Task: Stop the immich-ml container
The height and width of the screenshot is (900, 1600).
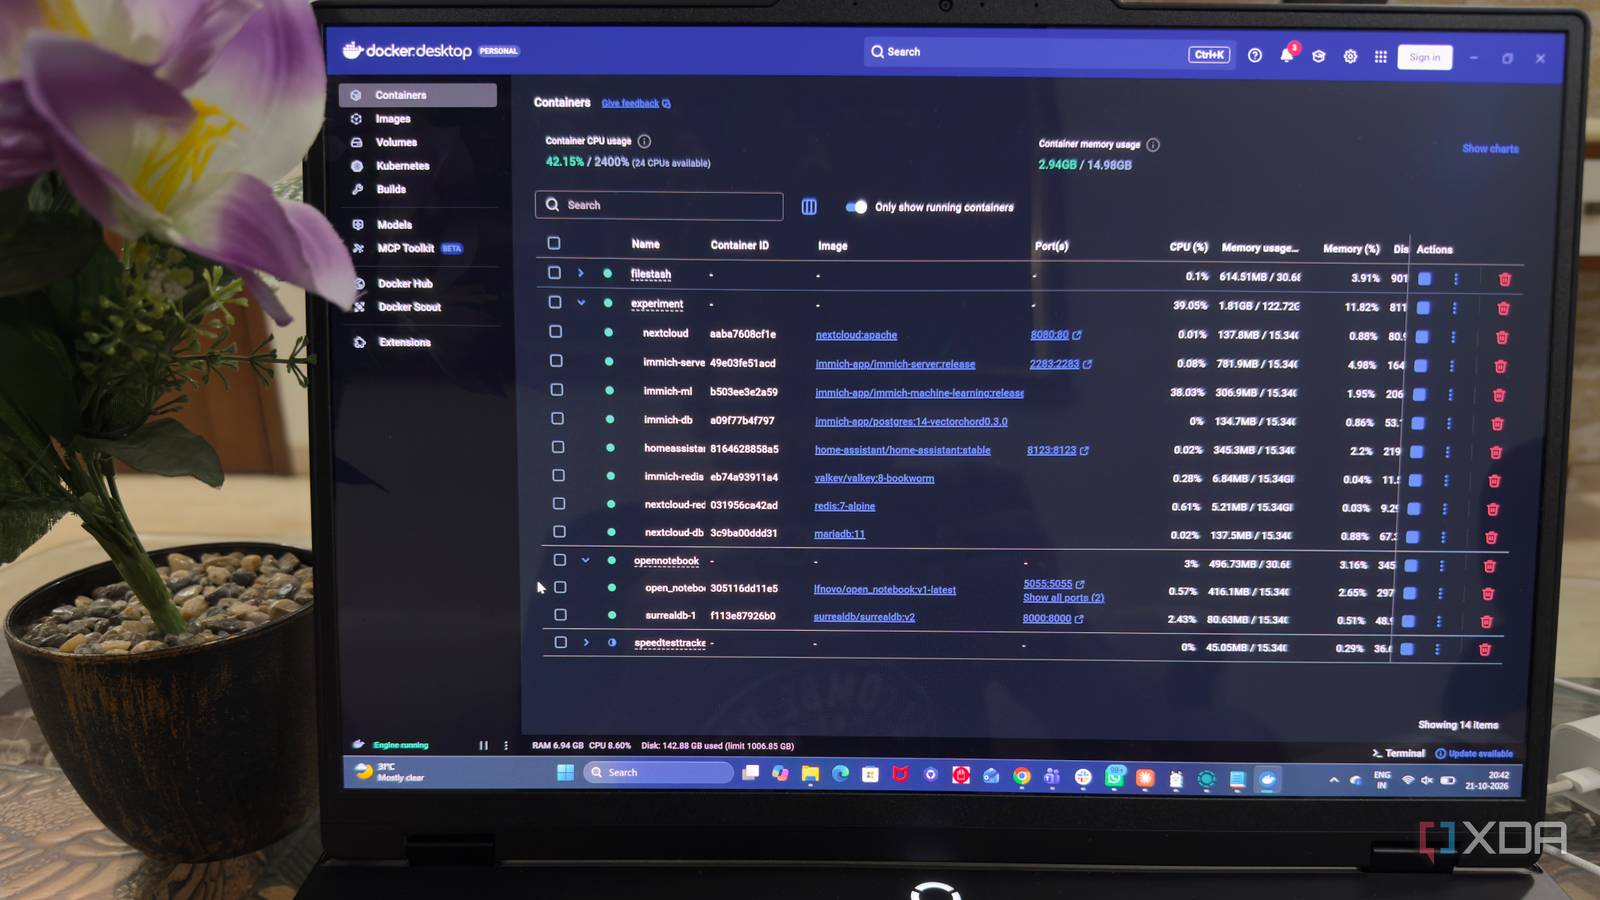Action: (x=1419, y=395)
